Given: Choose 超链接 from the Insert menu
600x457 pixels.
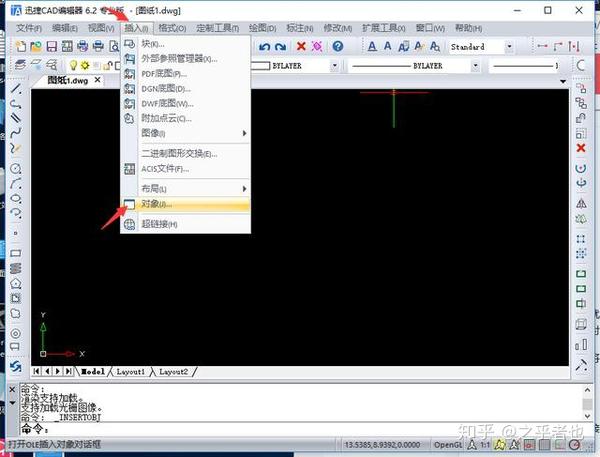Looking at the screenshot, I should click(x=186, y=224).
